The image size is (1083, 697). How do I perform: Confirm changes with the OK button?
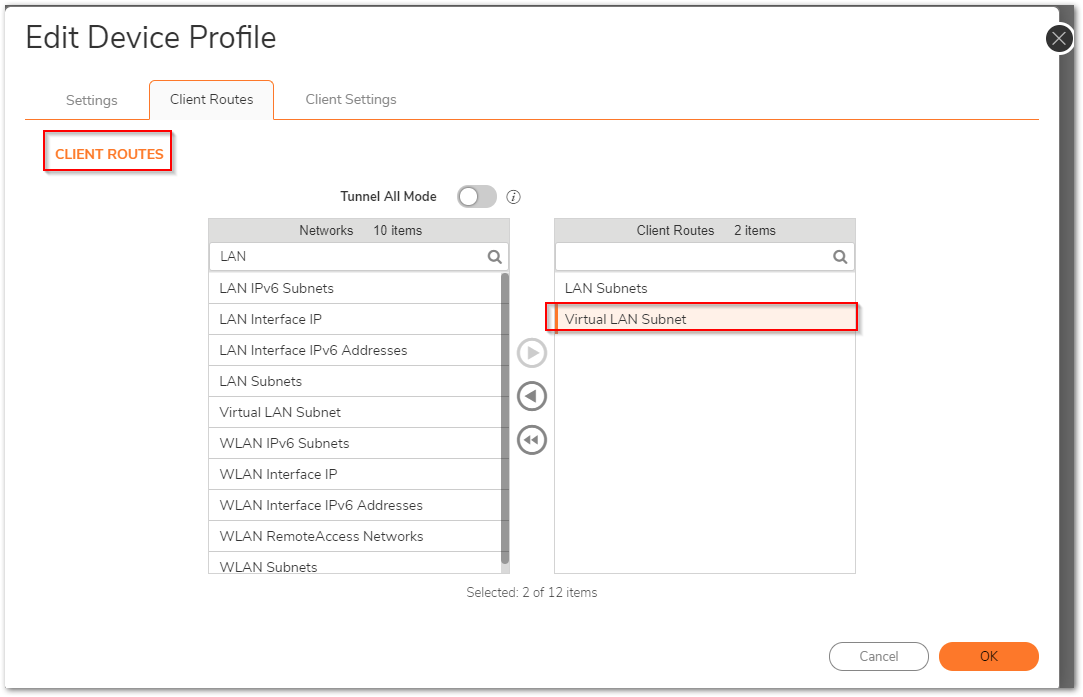coord(988,656)
